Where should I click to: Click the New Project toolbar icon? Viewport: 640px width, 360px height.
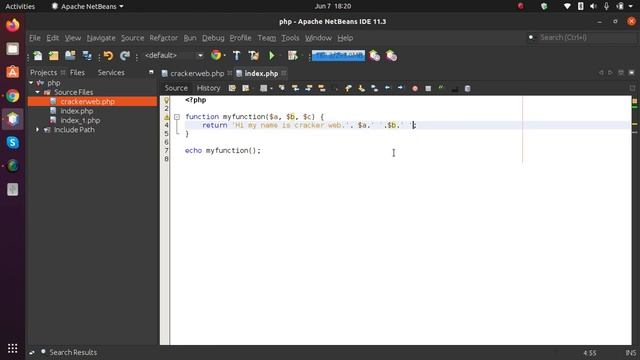(53, 56)
